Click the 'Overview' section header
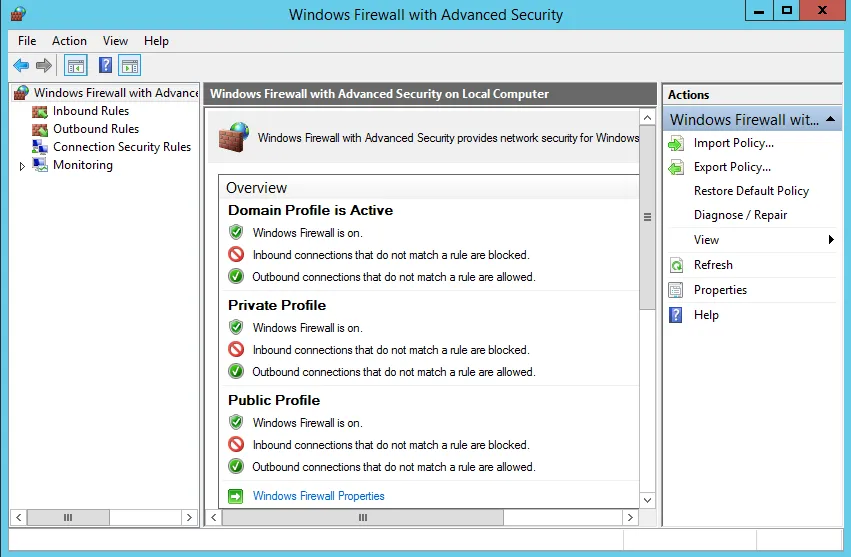The image size is (851, 557). (x=256, y=188)
